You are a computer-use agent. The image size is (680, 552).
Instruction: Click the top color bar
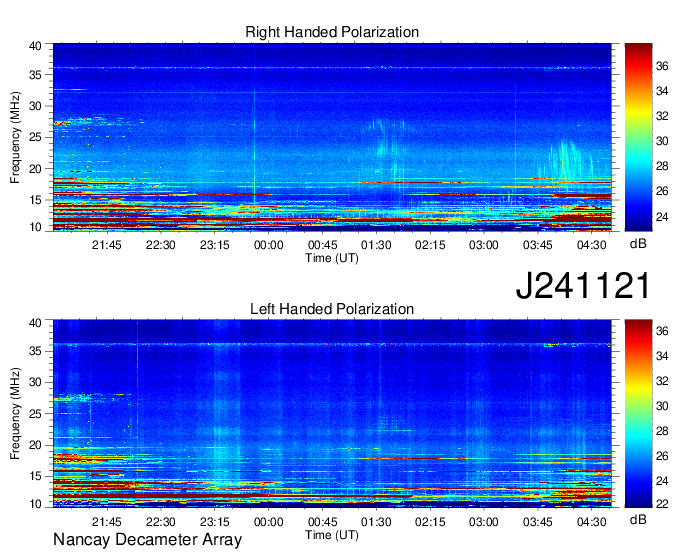(x=638, y=137)
